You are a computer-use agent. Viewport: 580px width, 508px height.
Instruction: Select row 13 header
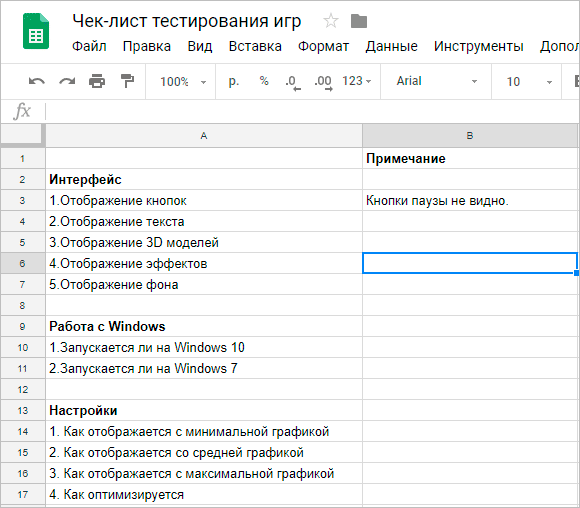[23, 410]
